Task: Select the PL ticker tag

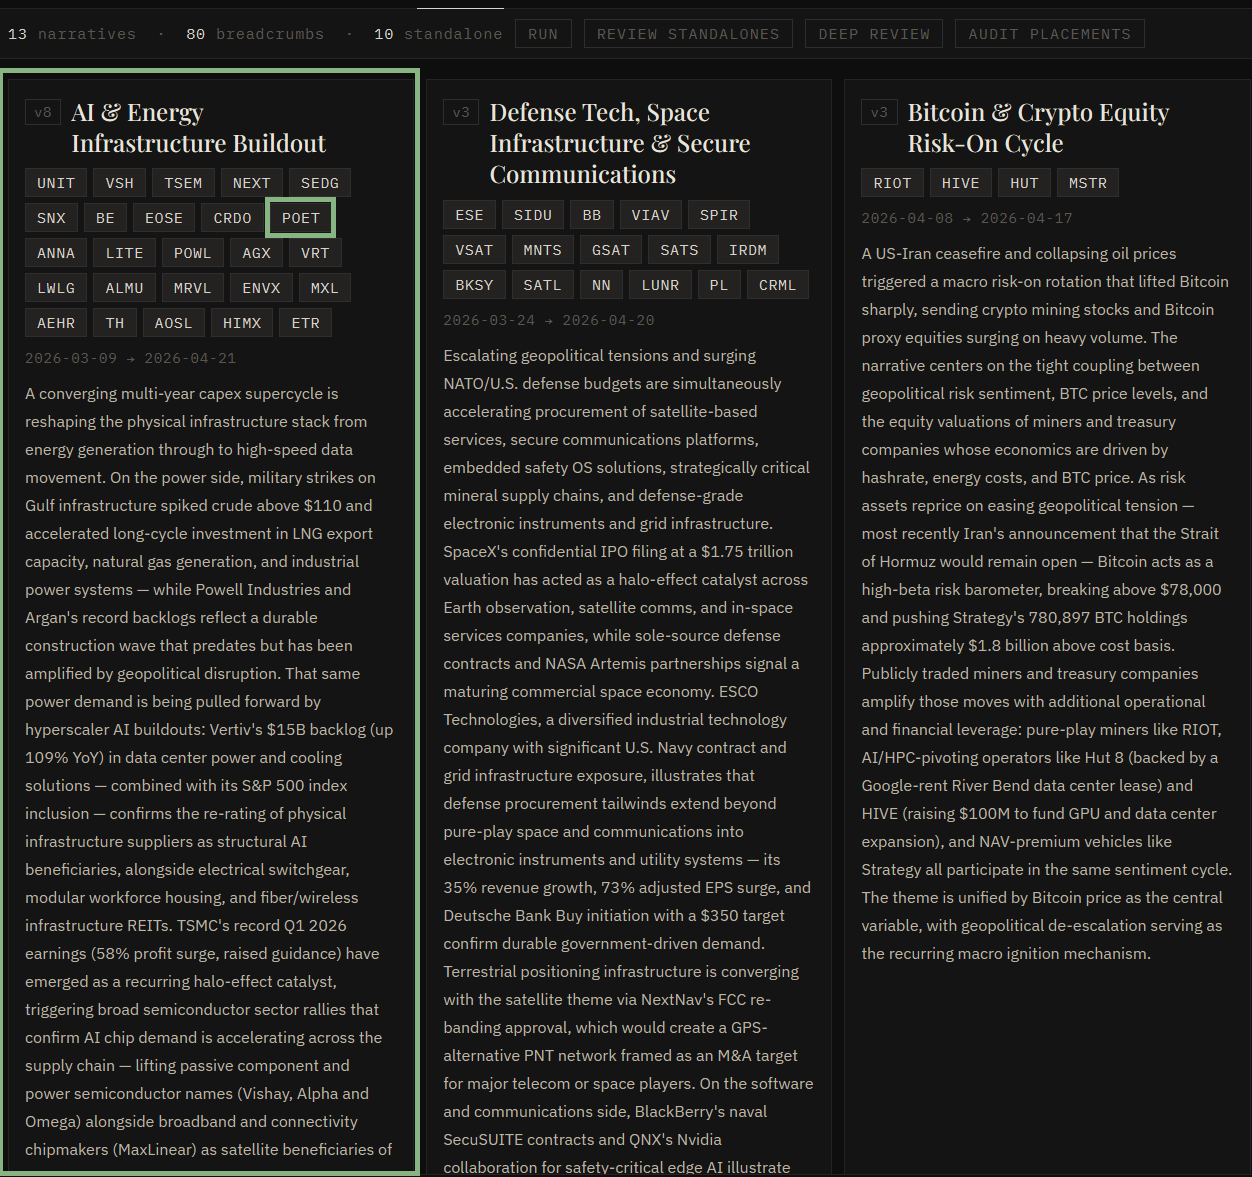Action: pos(719,285)
